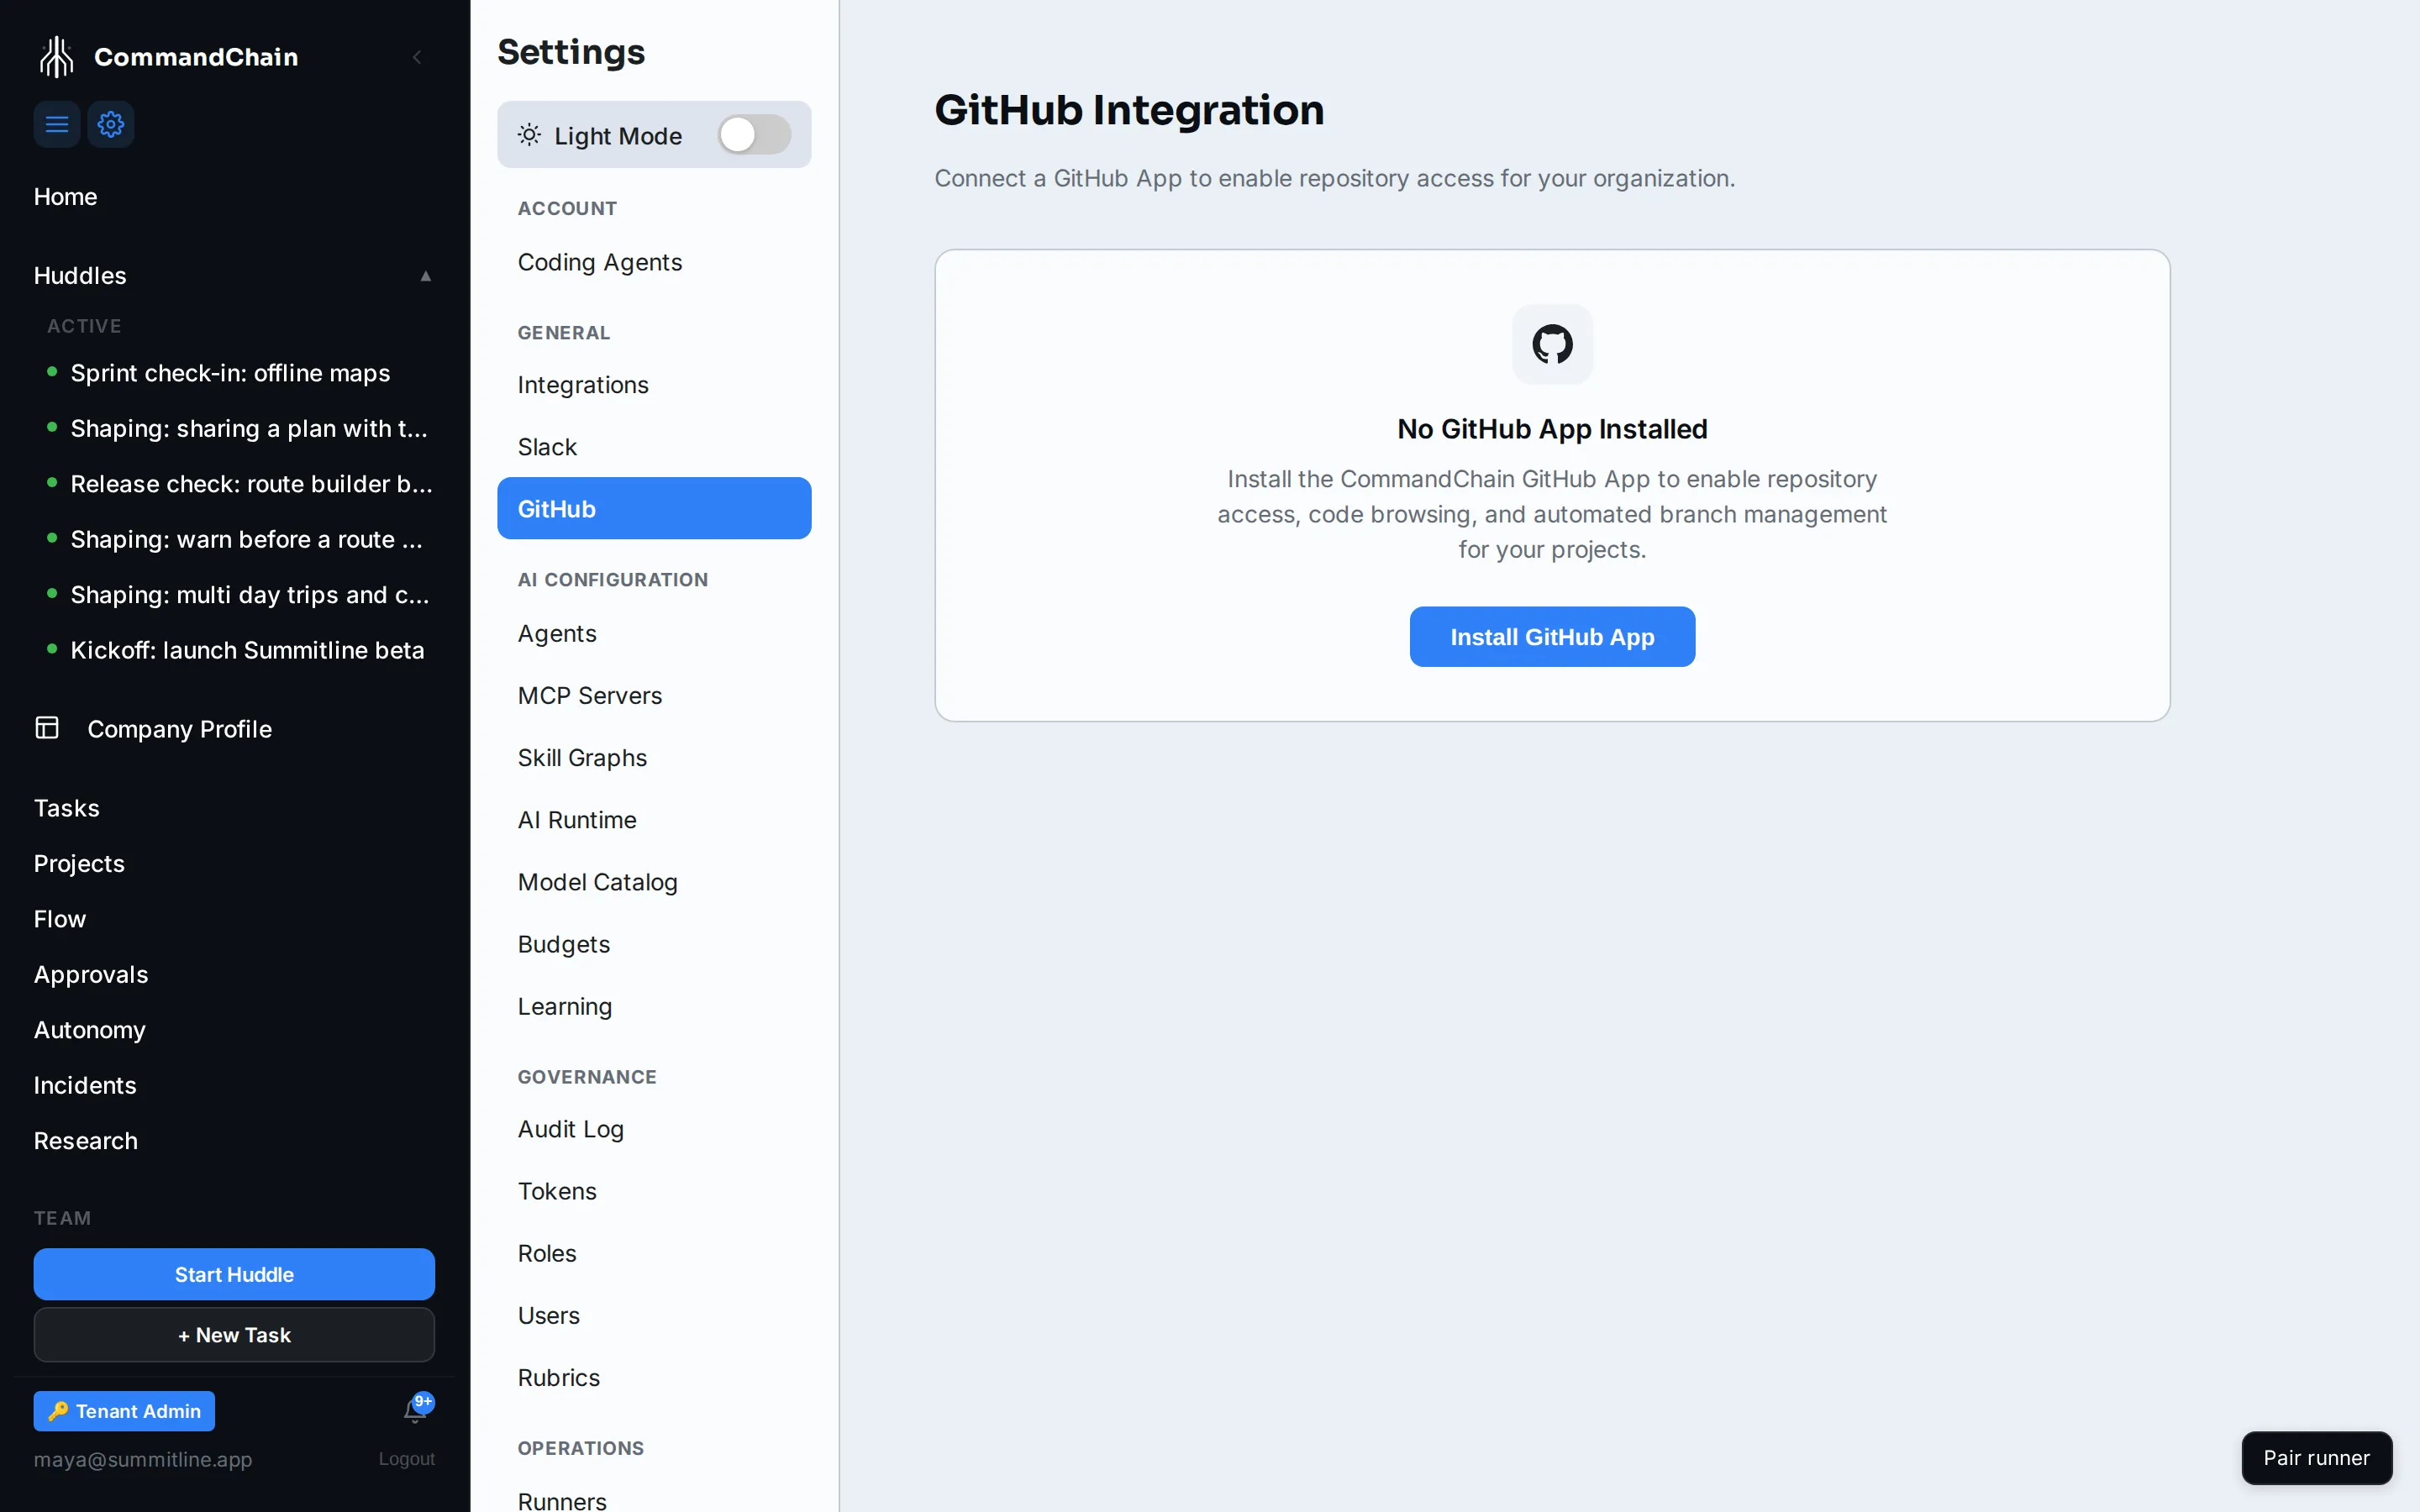Open Shaping: warn before a route huddle
The image size is (2420, 1512).
click(247, 539)
